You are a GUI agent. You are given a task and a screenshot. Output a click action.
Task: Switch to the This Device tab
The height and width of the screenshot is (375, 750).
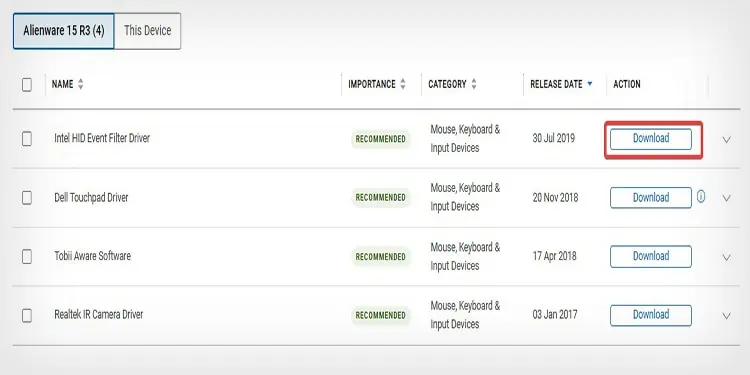(147, 31)
